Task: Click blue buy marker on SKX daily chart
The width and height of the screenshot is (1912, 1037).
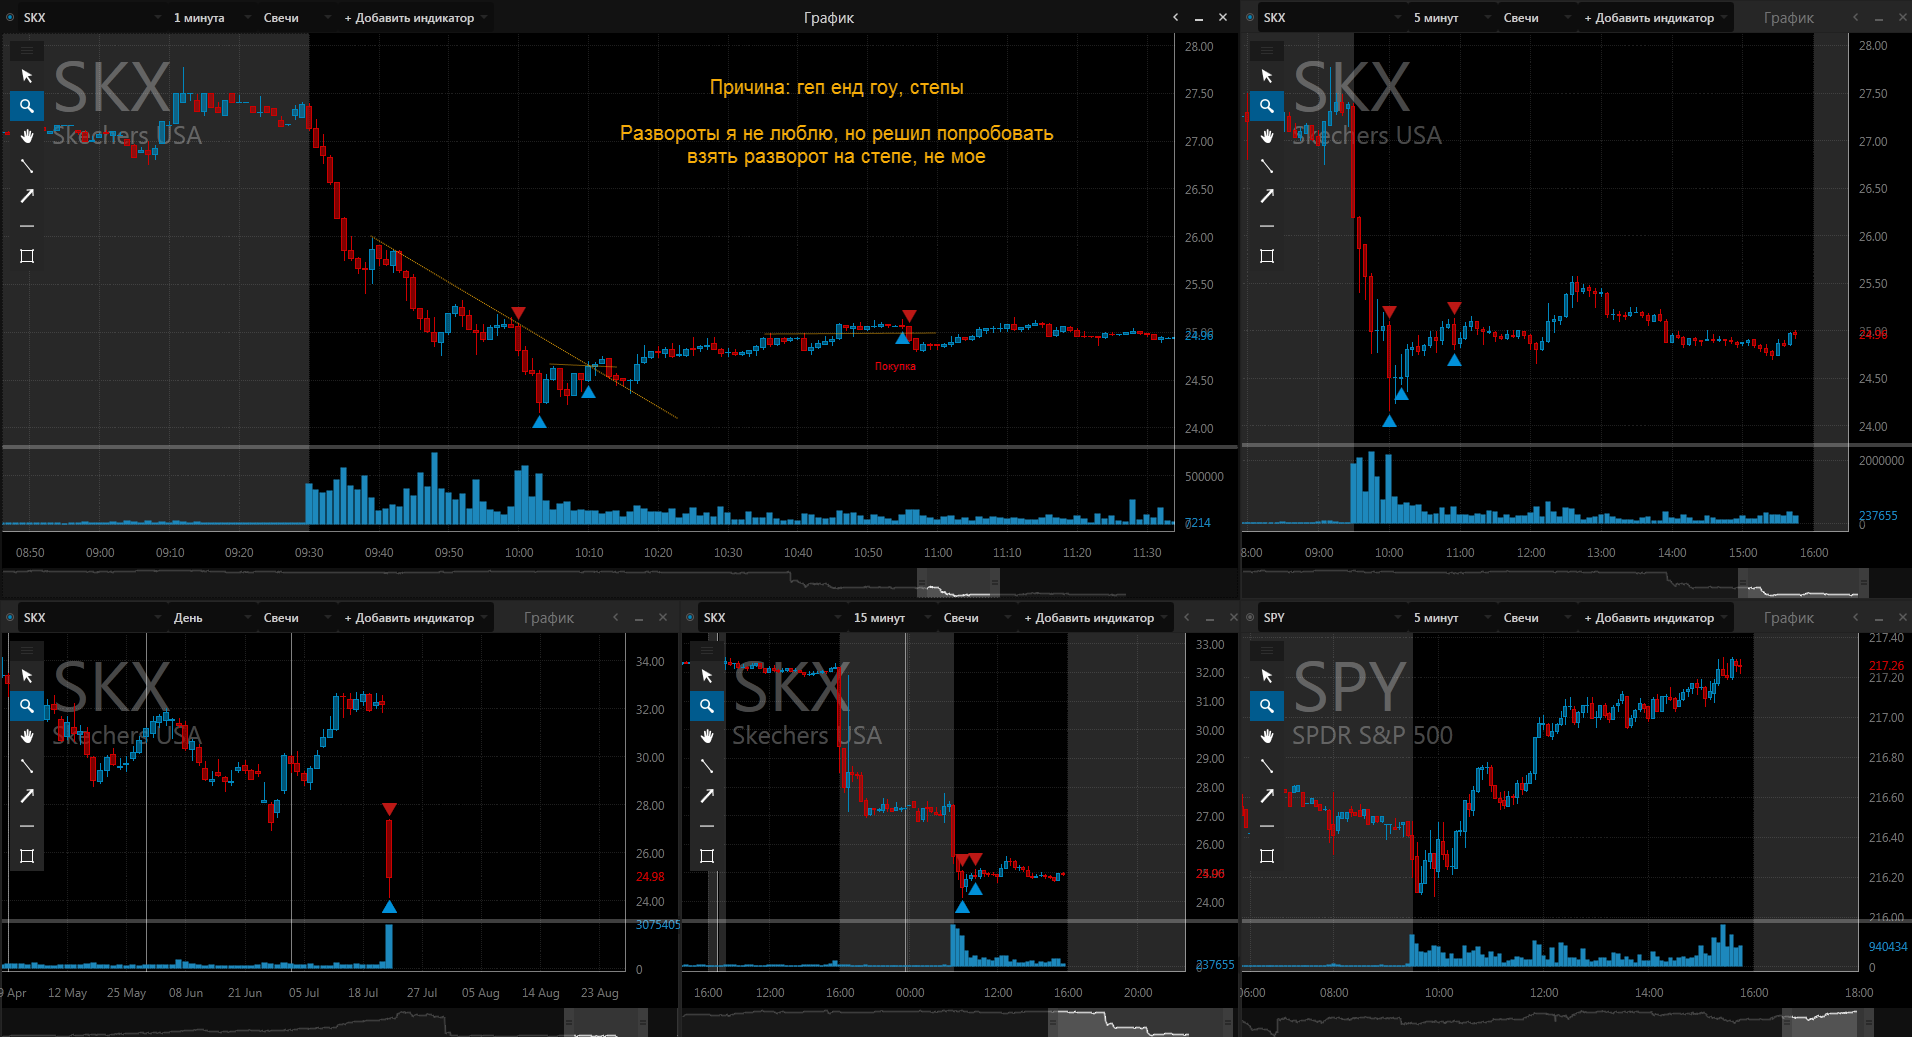Action: click(389, 907)
